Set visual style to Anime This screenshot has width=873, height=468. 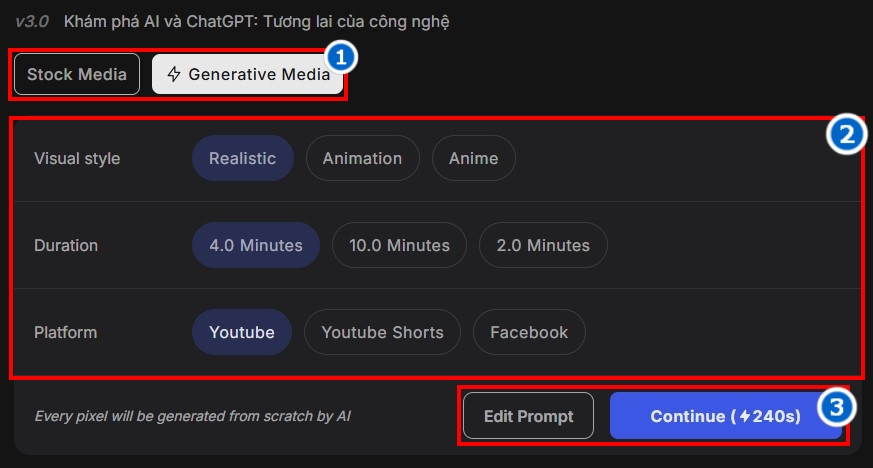tap(473, 158)
